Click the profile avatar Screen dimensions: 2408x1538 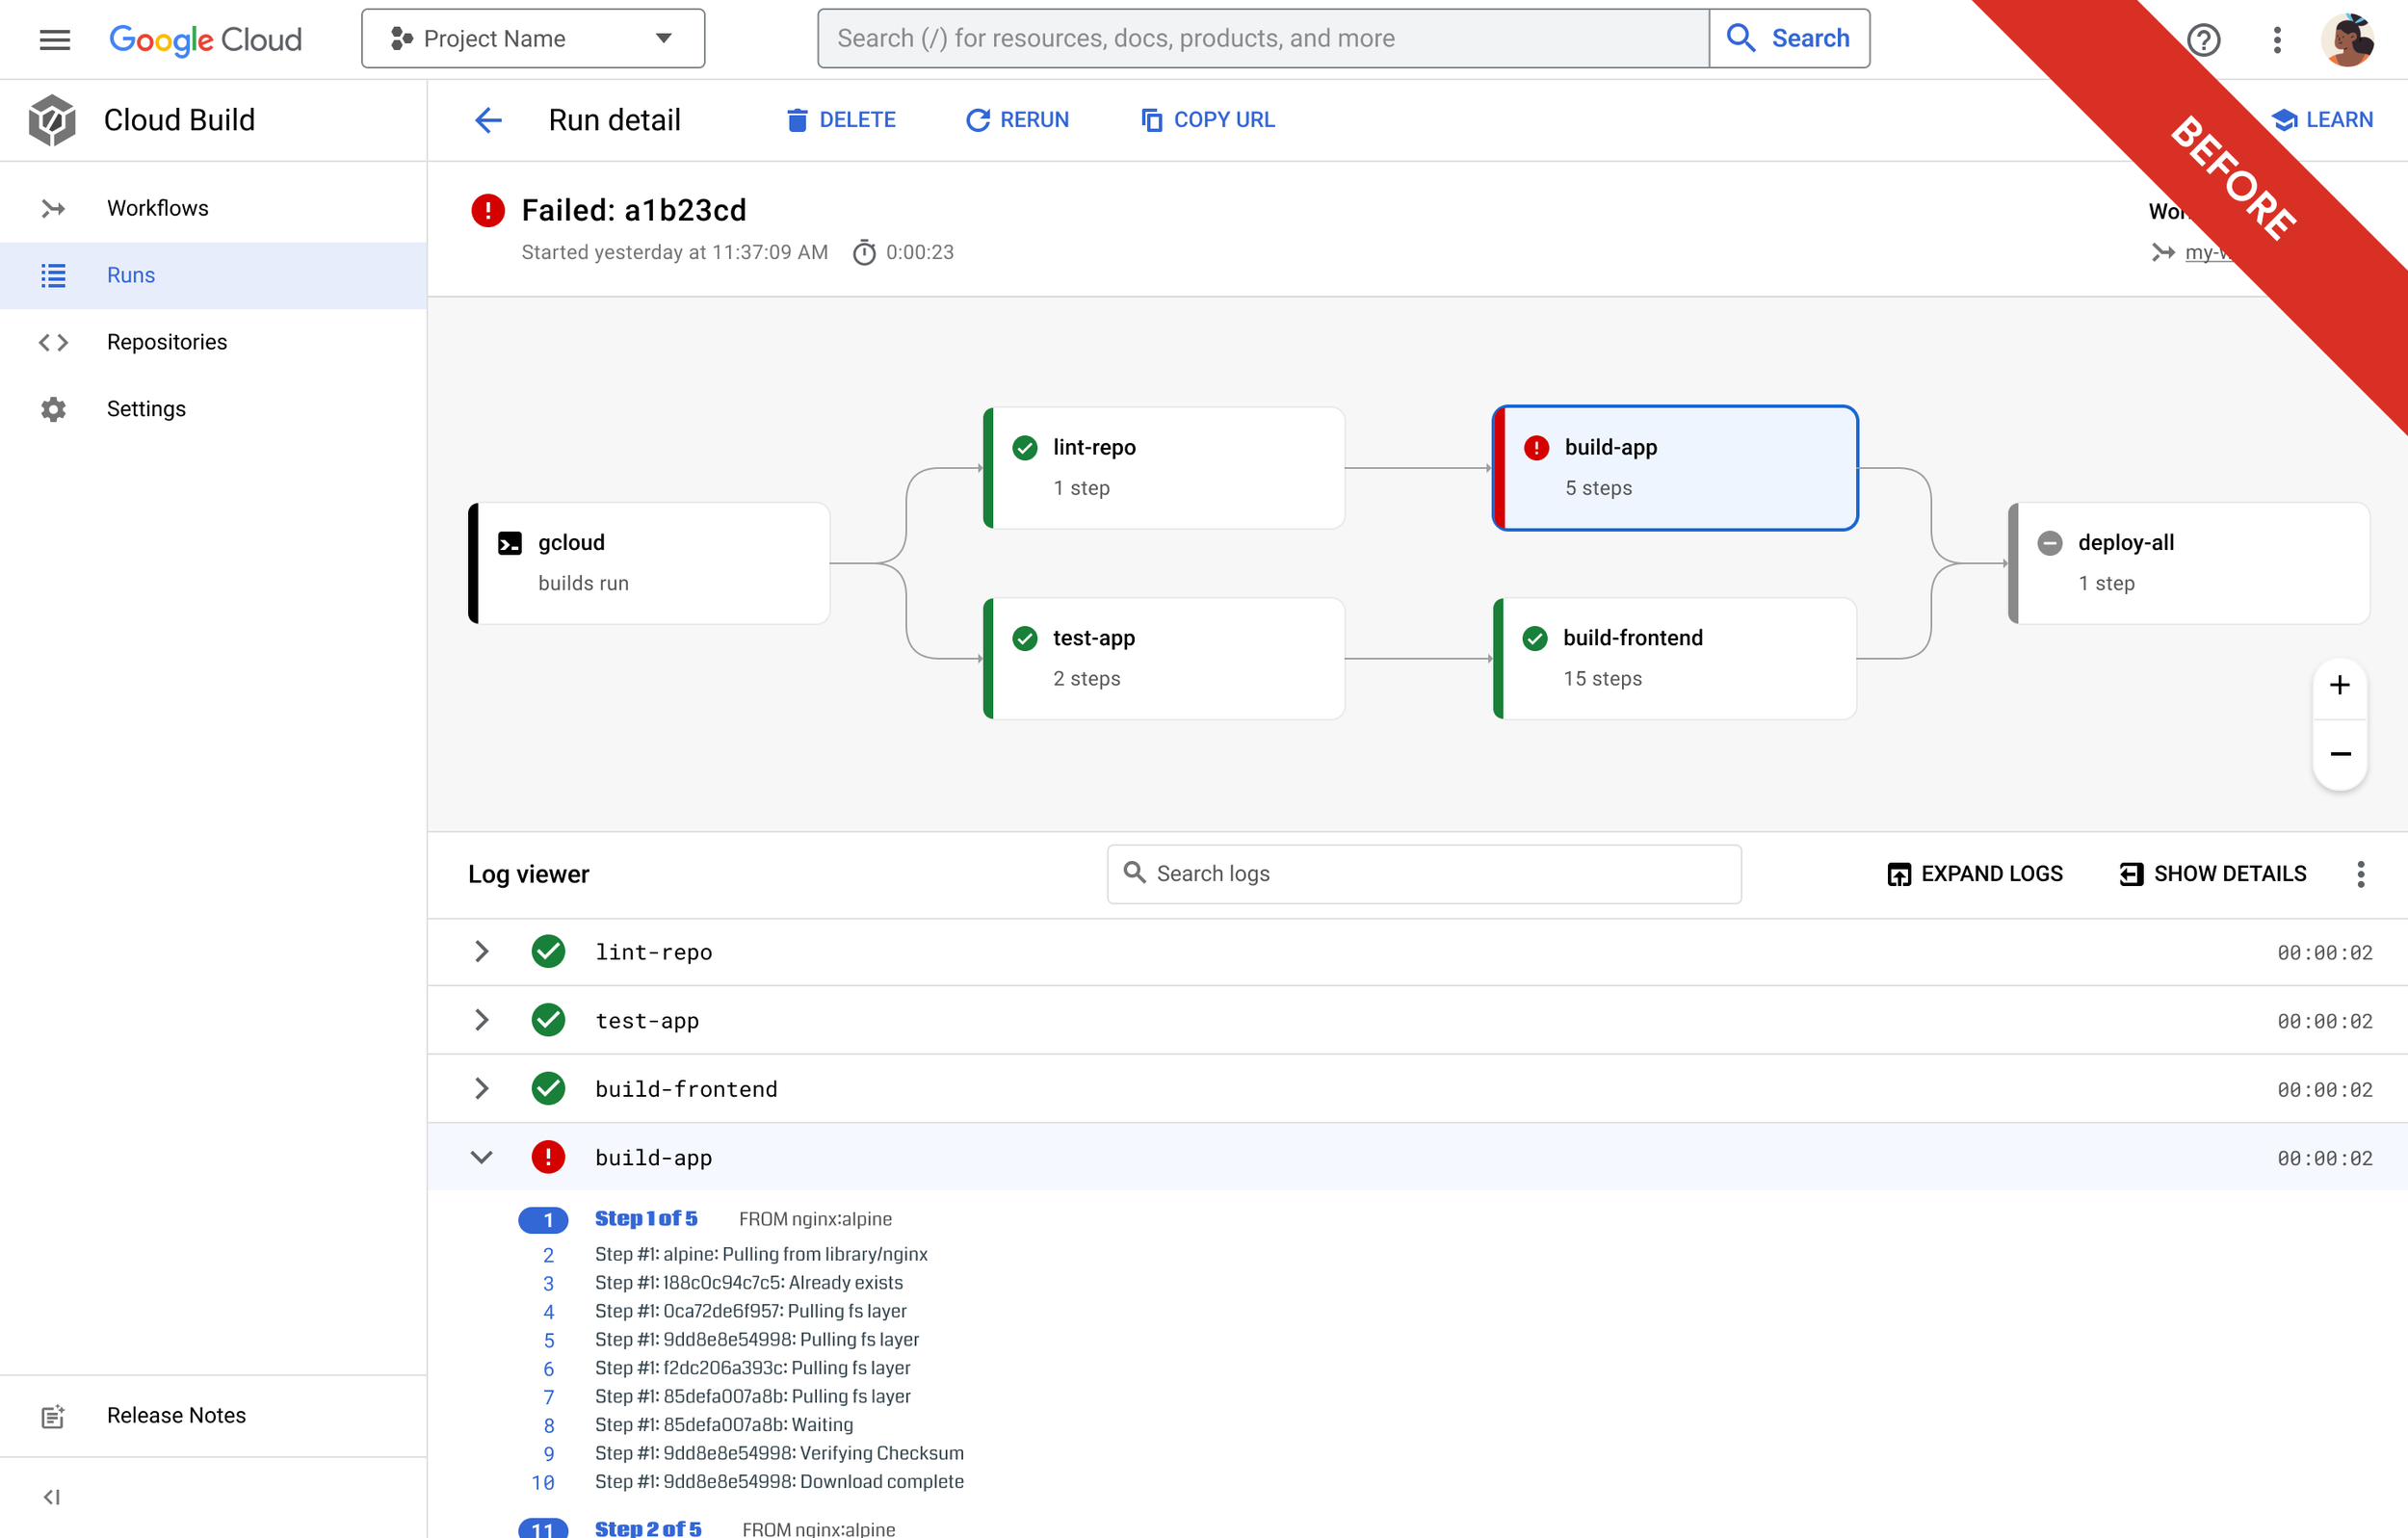click(x=2350, y=39)
